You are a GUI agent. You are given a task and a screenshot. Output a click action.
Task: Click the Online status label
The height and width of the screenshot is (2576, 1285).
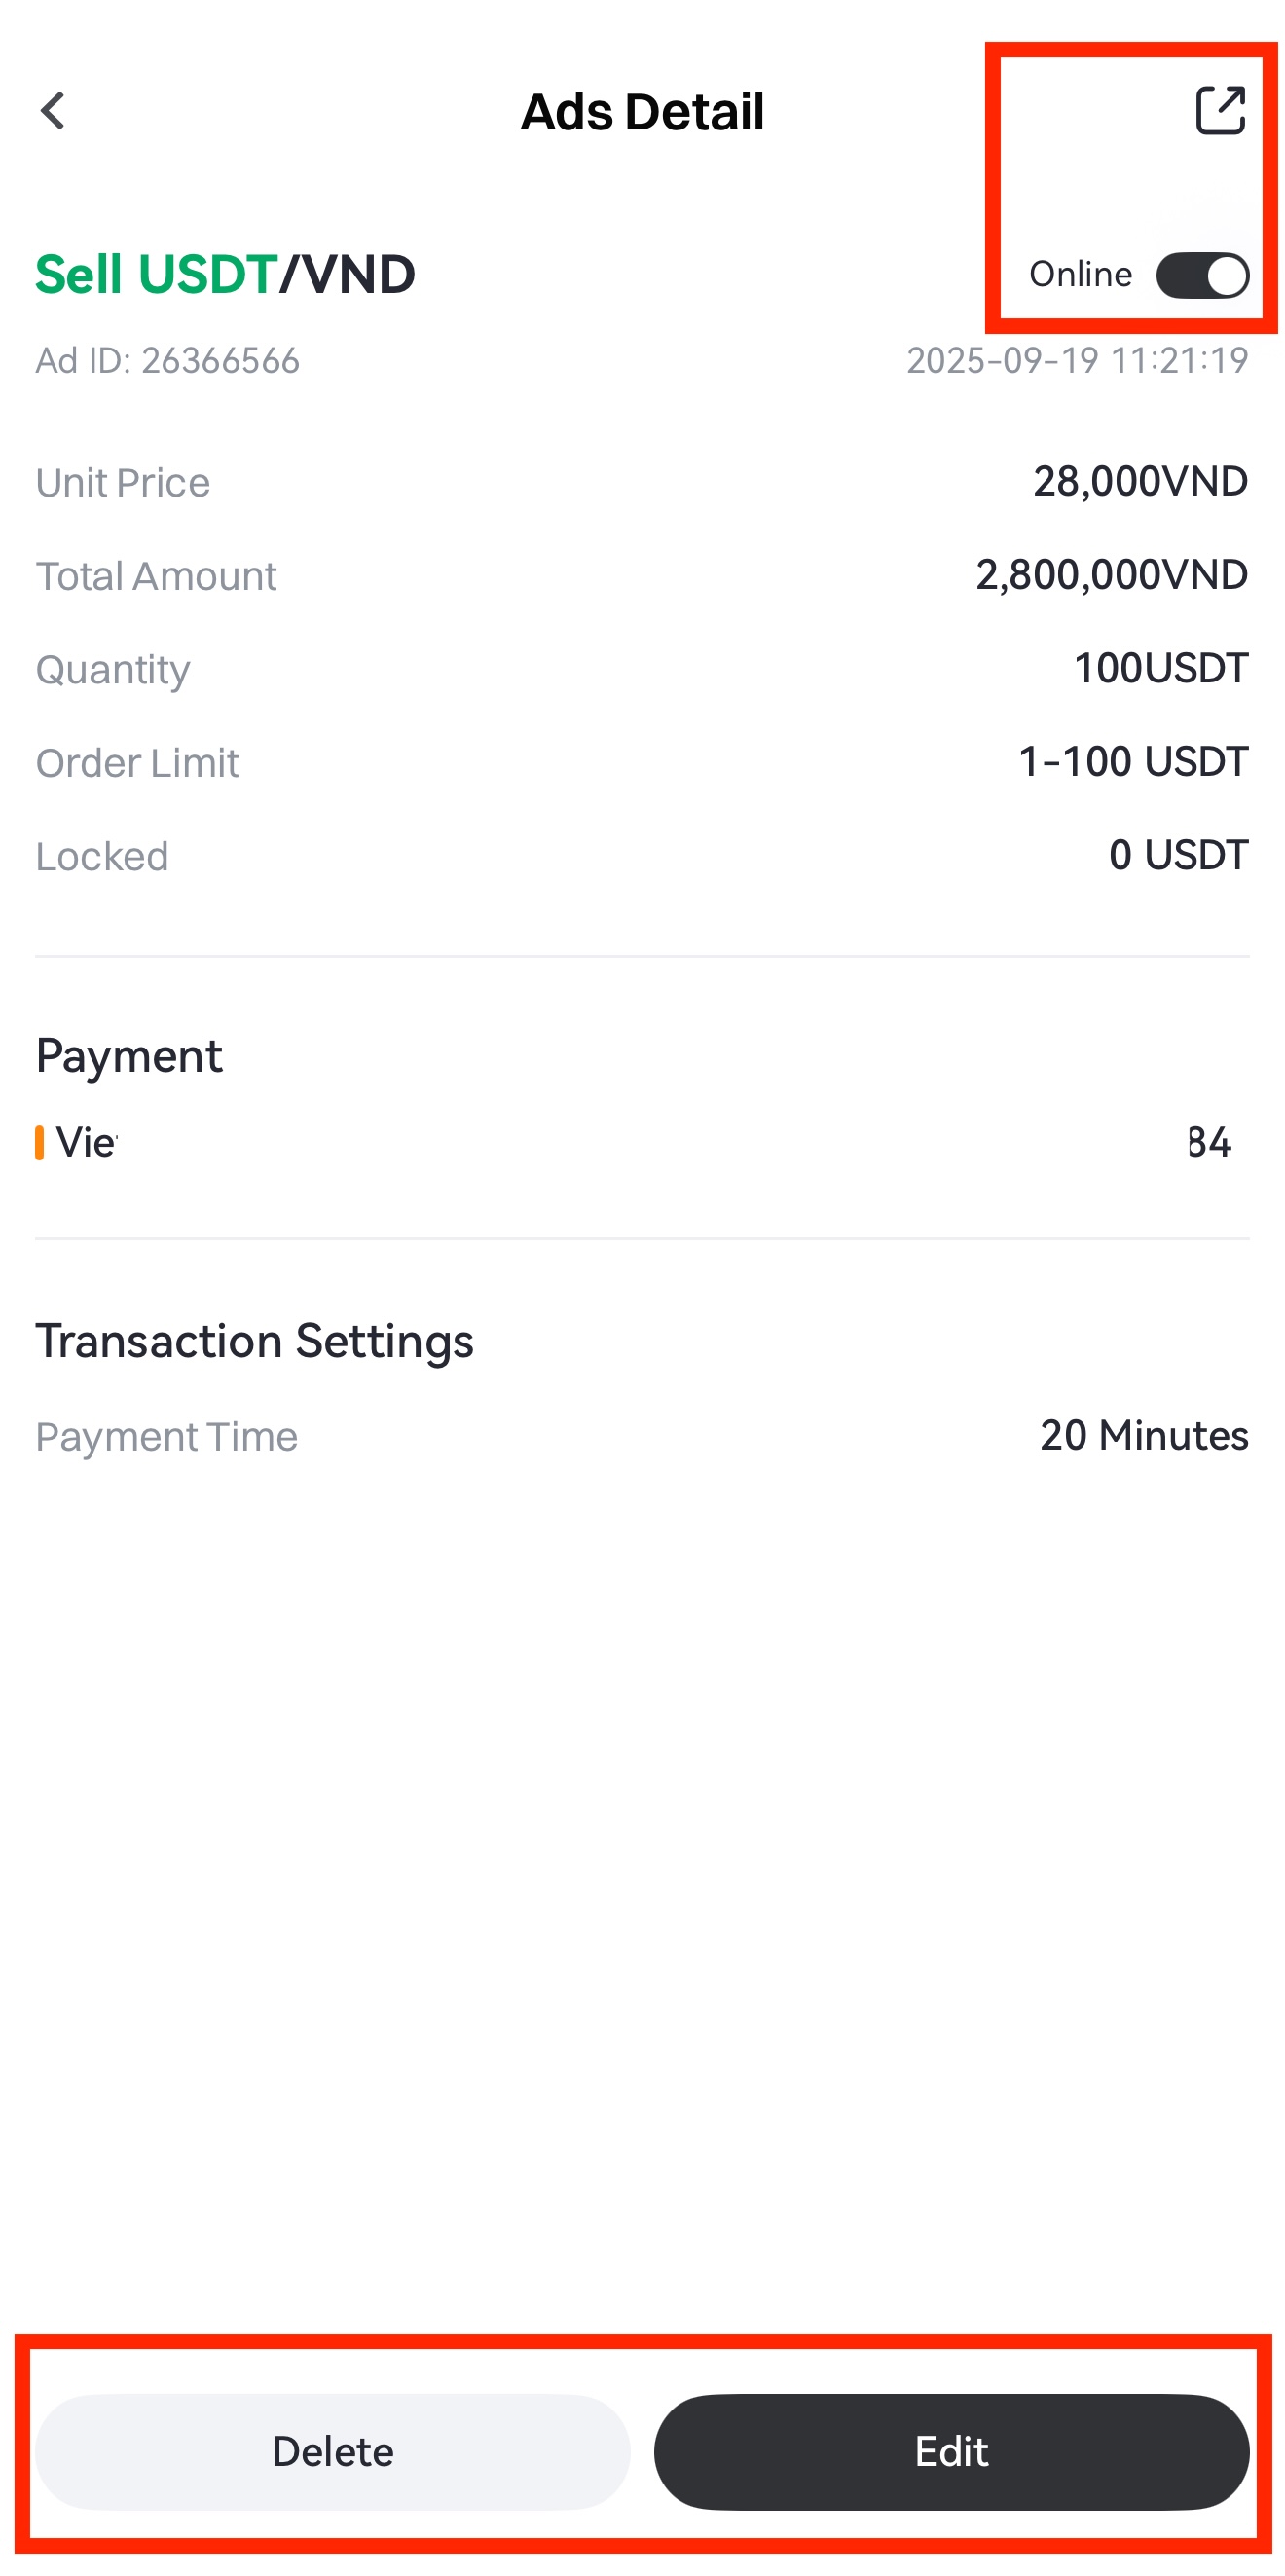1080,275
